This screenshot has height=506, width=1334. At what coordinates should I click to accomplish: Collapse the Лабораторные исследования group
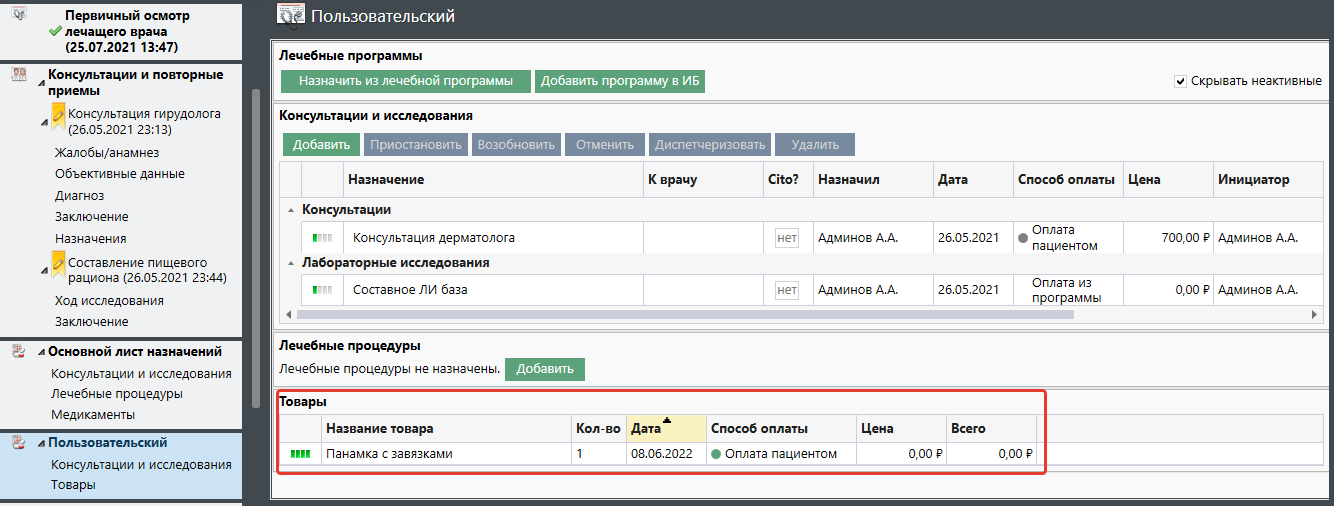pyautogui.click(x=291, y=263)
